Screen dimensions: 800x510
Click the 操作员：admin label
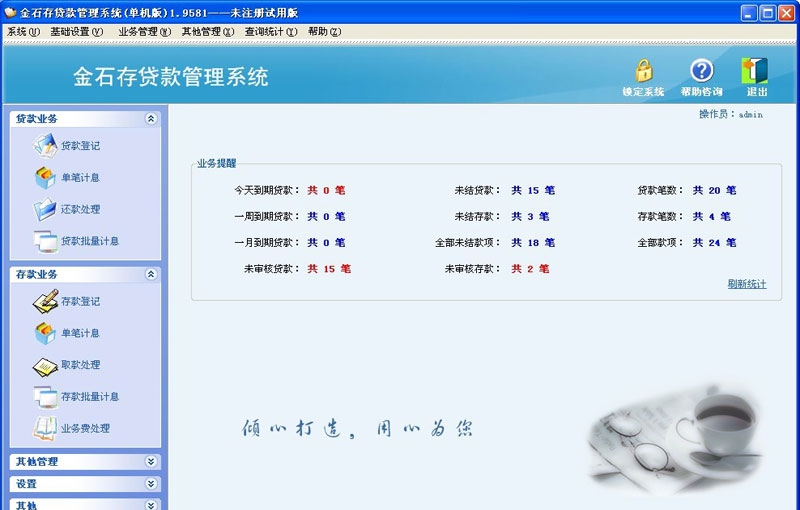point(731,114)
